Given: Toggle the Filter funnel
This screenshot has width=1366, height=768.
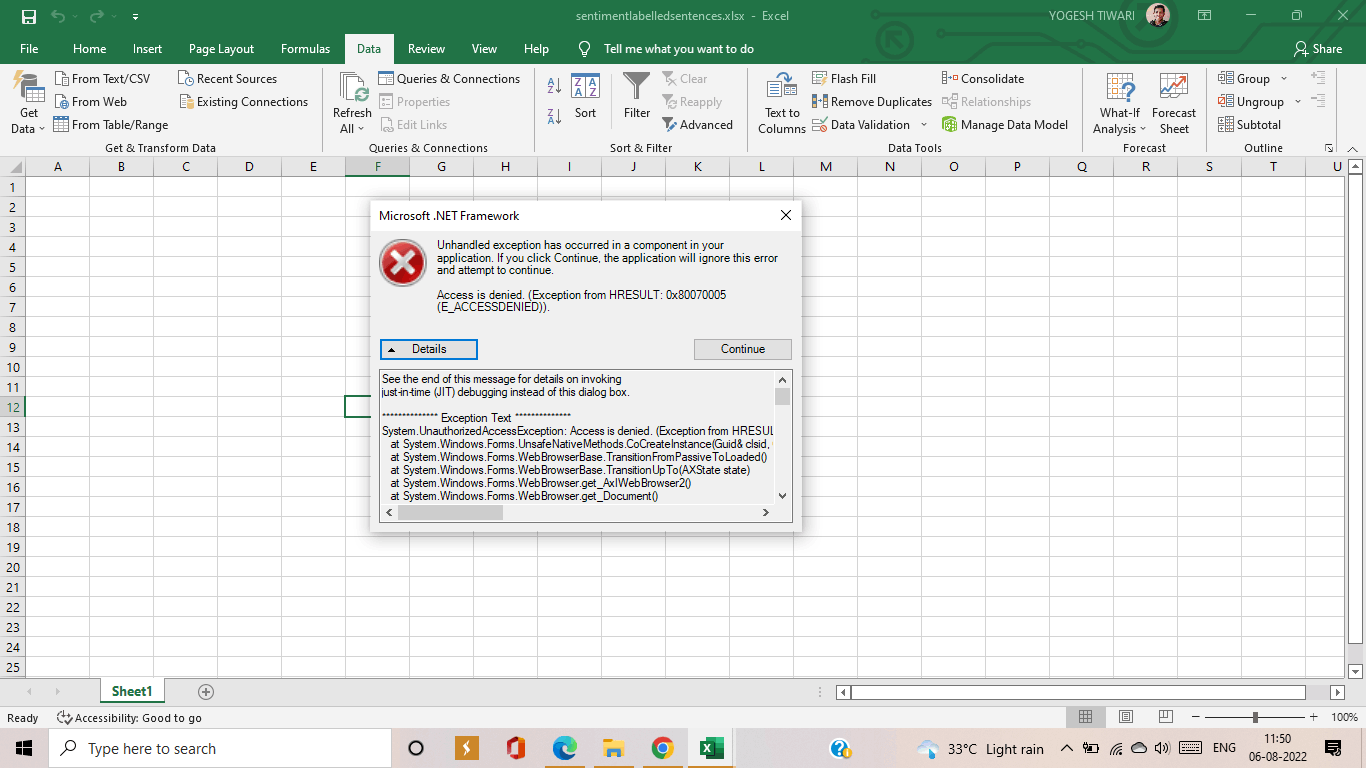Looking at the screenshot, I should (x=637, y=96).
